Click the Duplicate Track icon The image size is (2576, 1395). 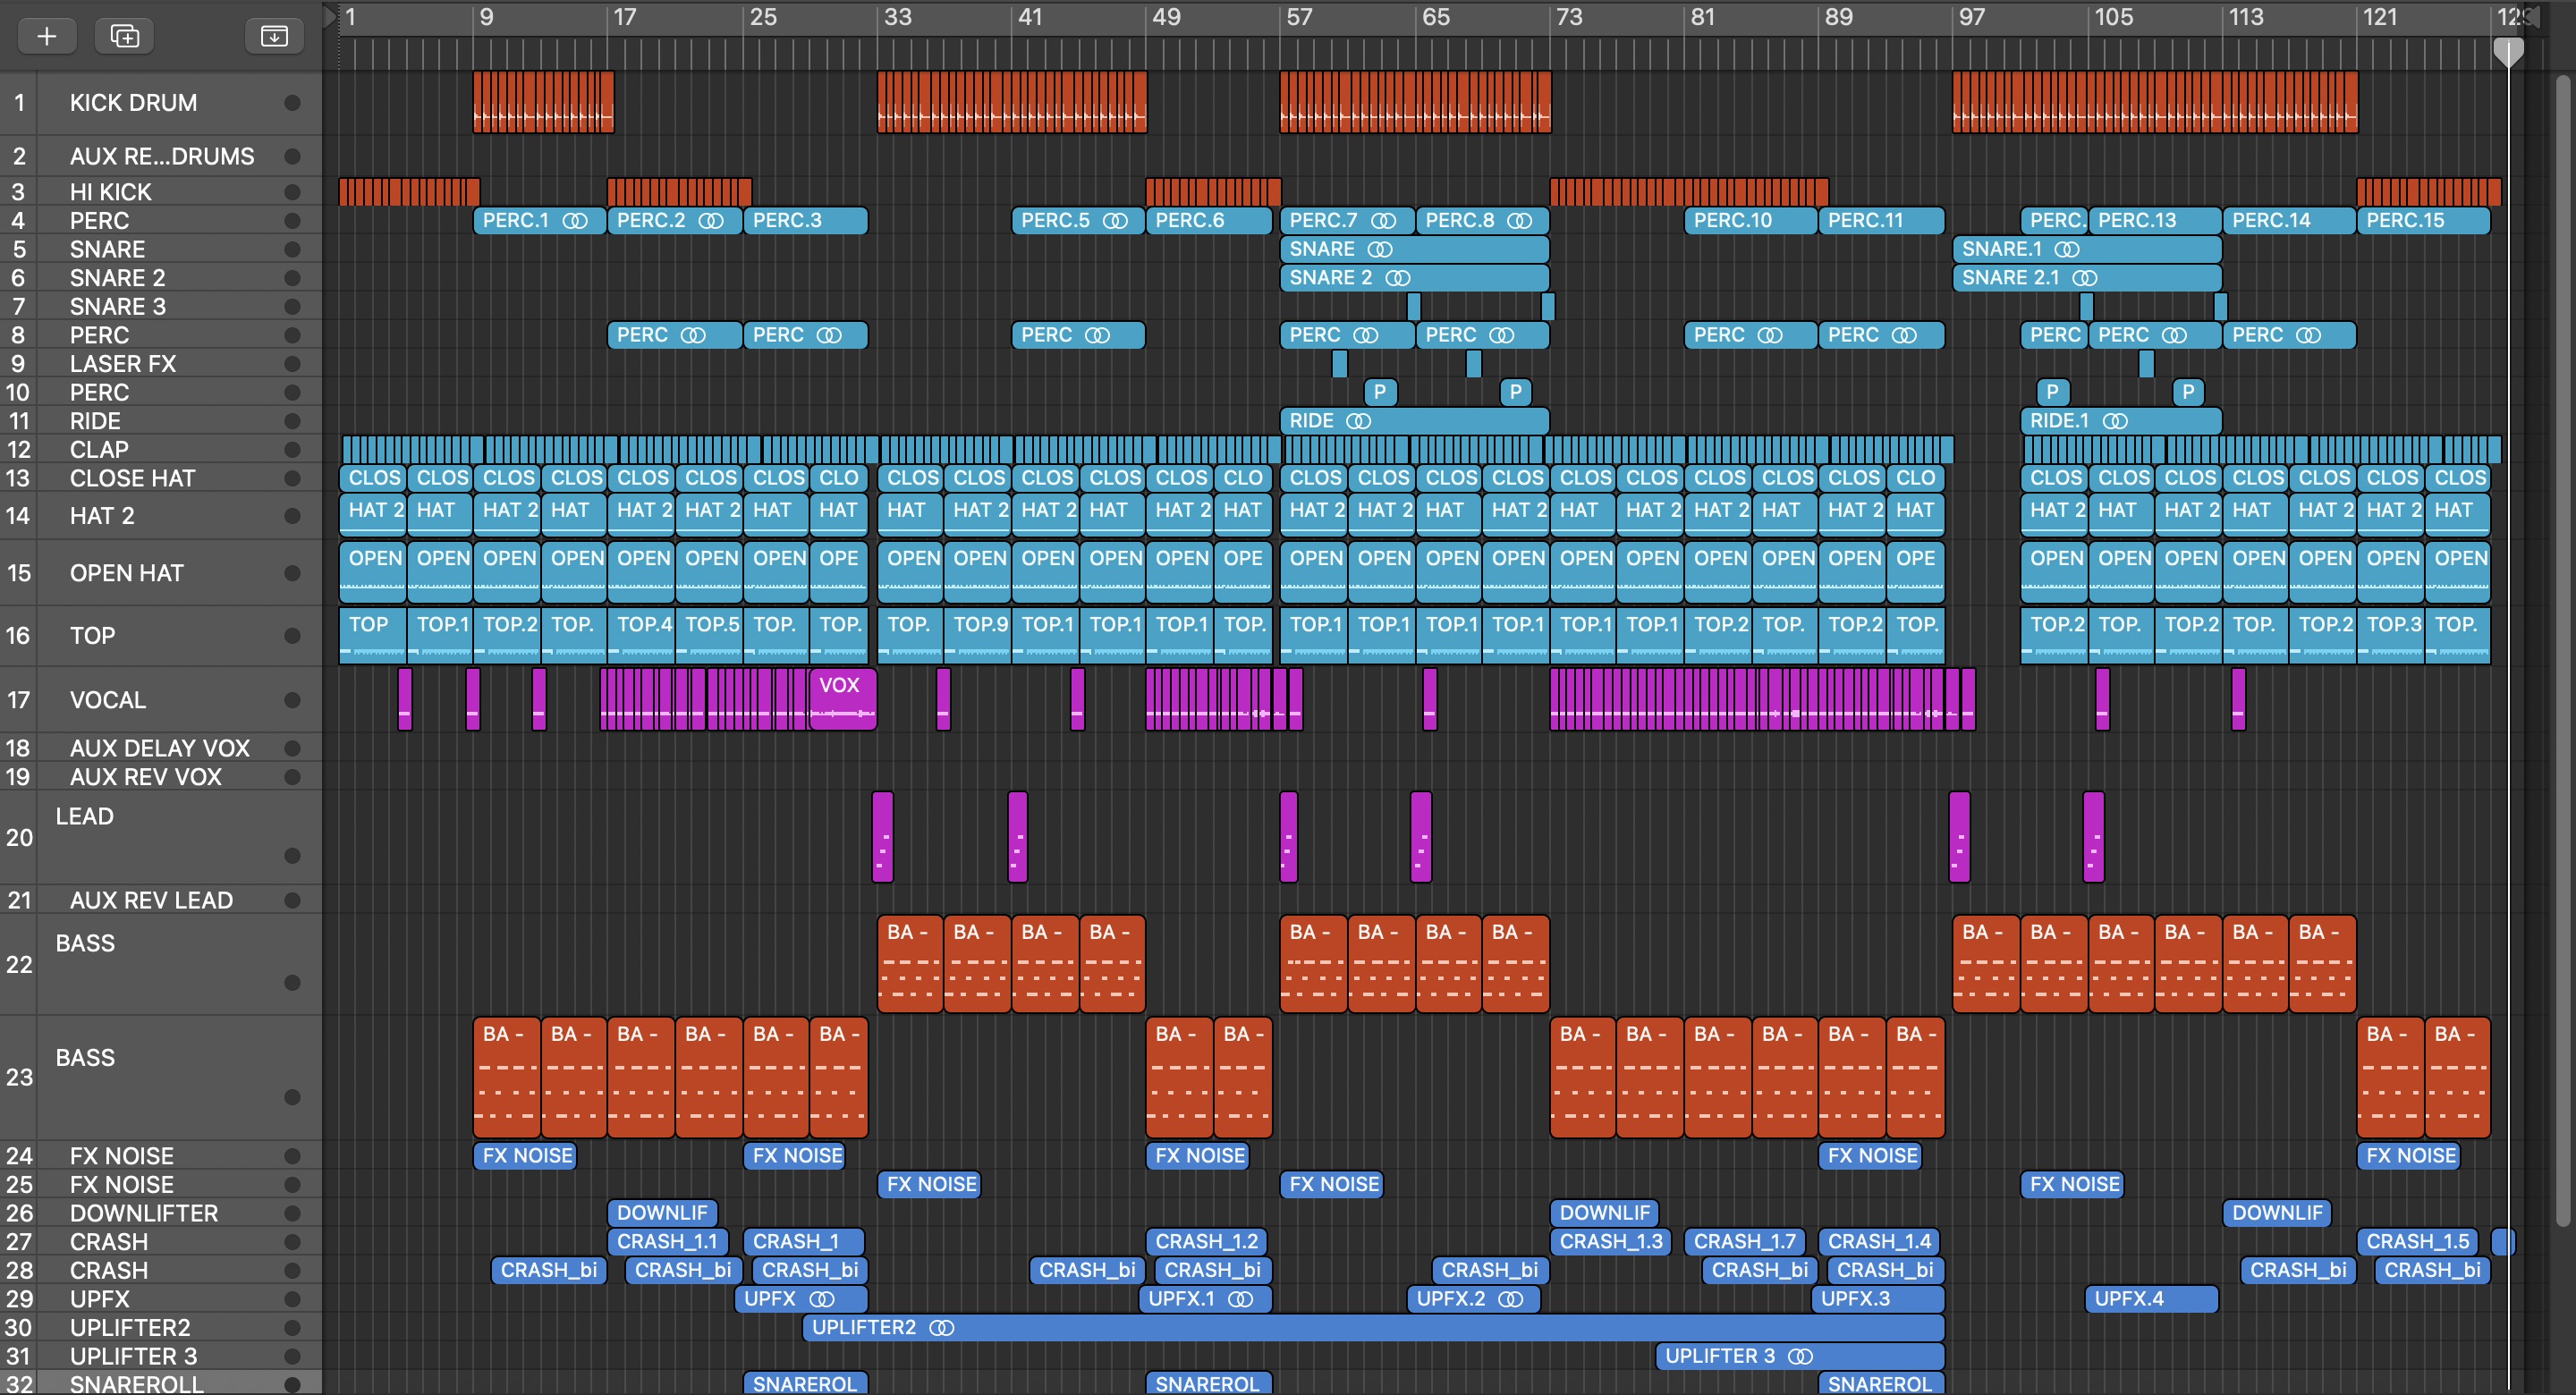click(x=124, y=36)
